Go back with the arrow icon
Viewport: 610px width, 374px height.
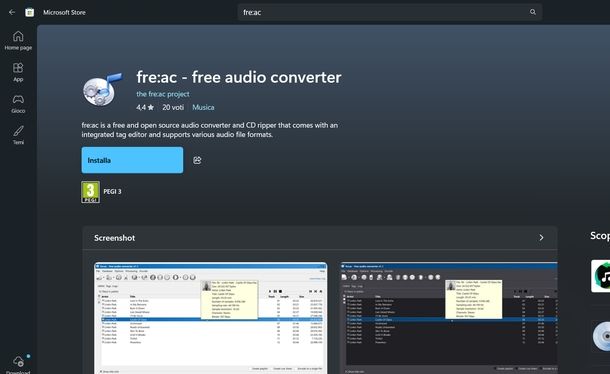coord(12,12)
